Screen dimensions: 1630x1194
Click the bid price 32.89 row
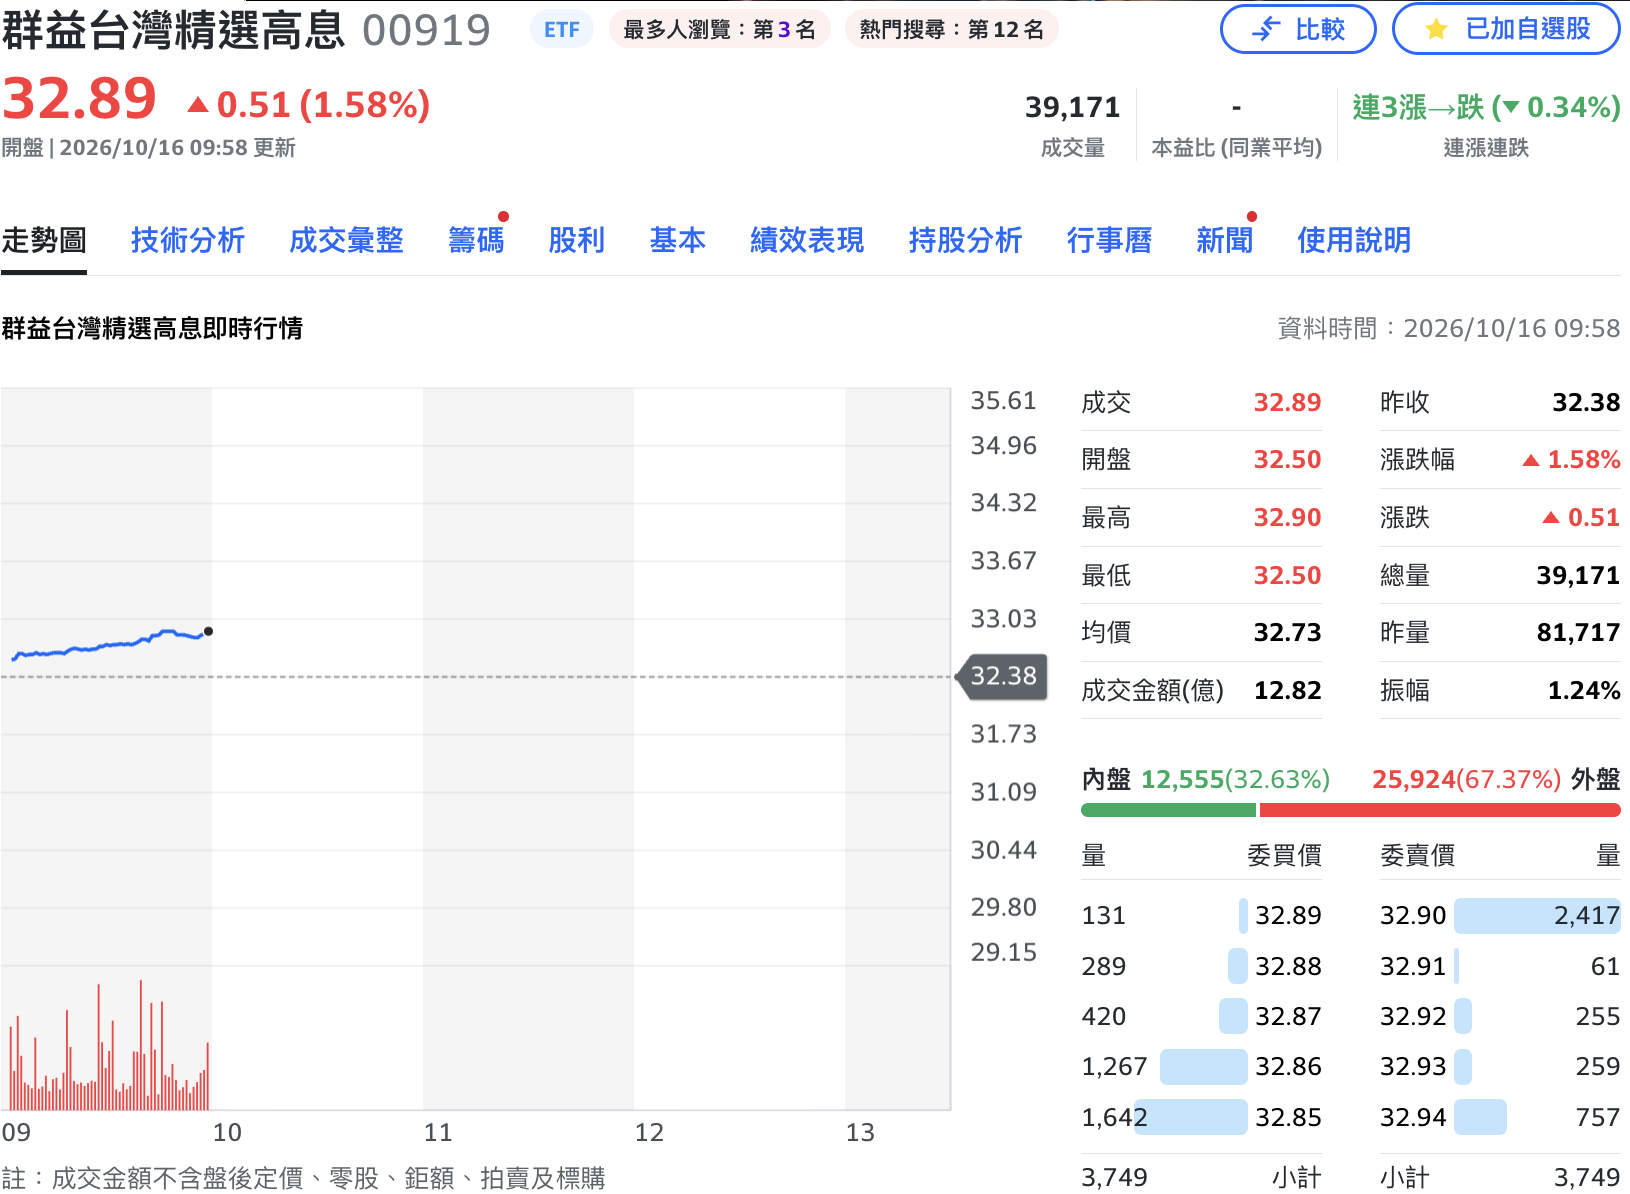1201,915
